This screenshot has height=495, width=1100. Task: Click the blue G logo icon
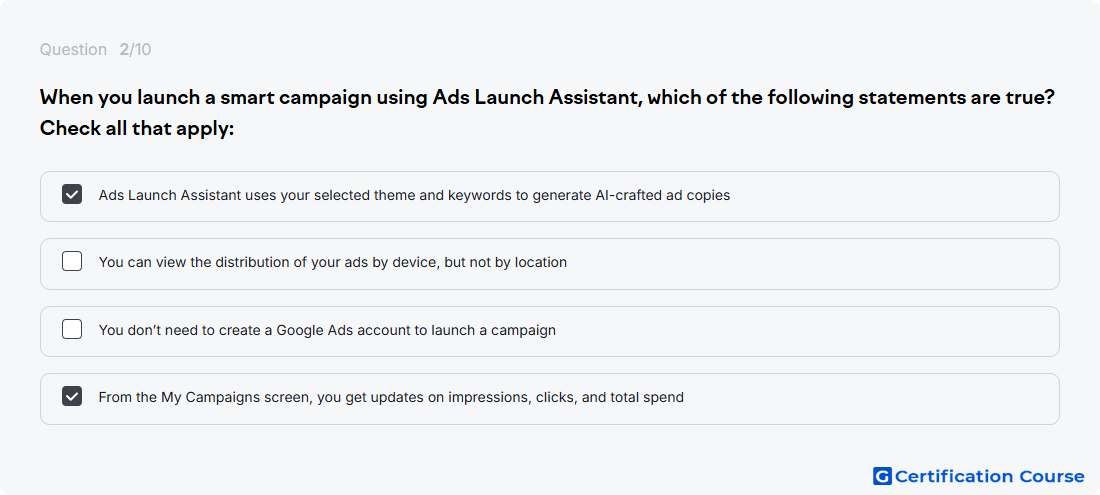pos(882,477)
